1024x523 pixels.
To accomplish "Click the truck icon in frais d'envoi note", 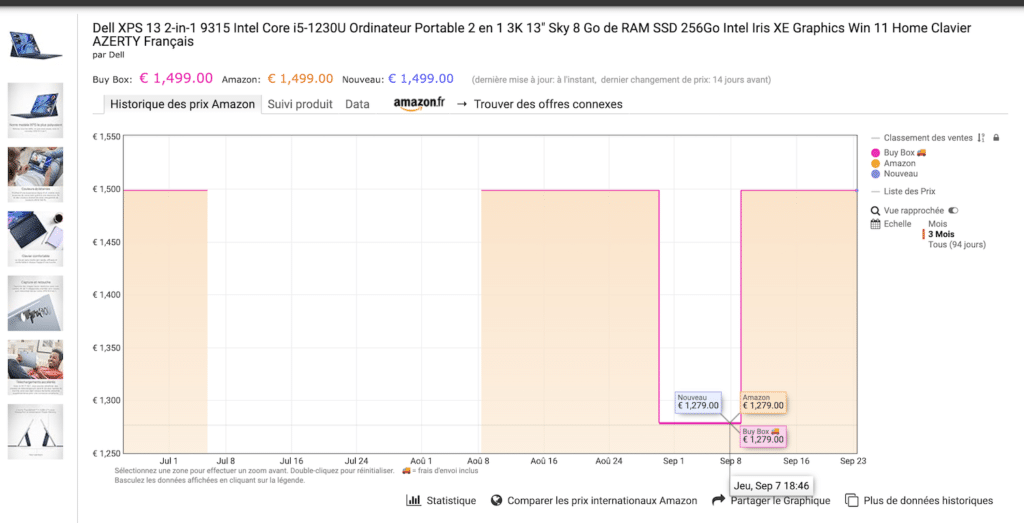I will 406,470.
